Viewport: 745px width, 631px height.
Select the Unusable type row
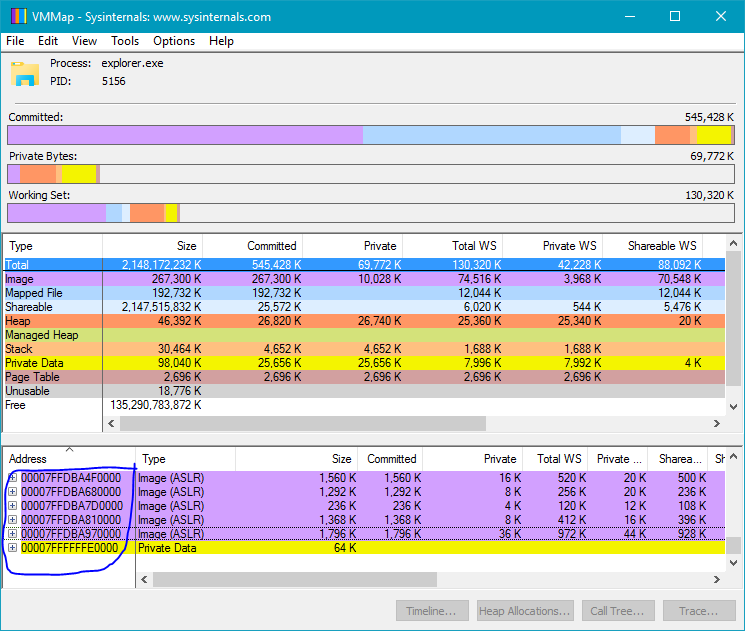[x=364, y=391]
